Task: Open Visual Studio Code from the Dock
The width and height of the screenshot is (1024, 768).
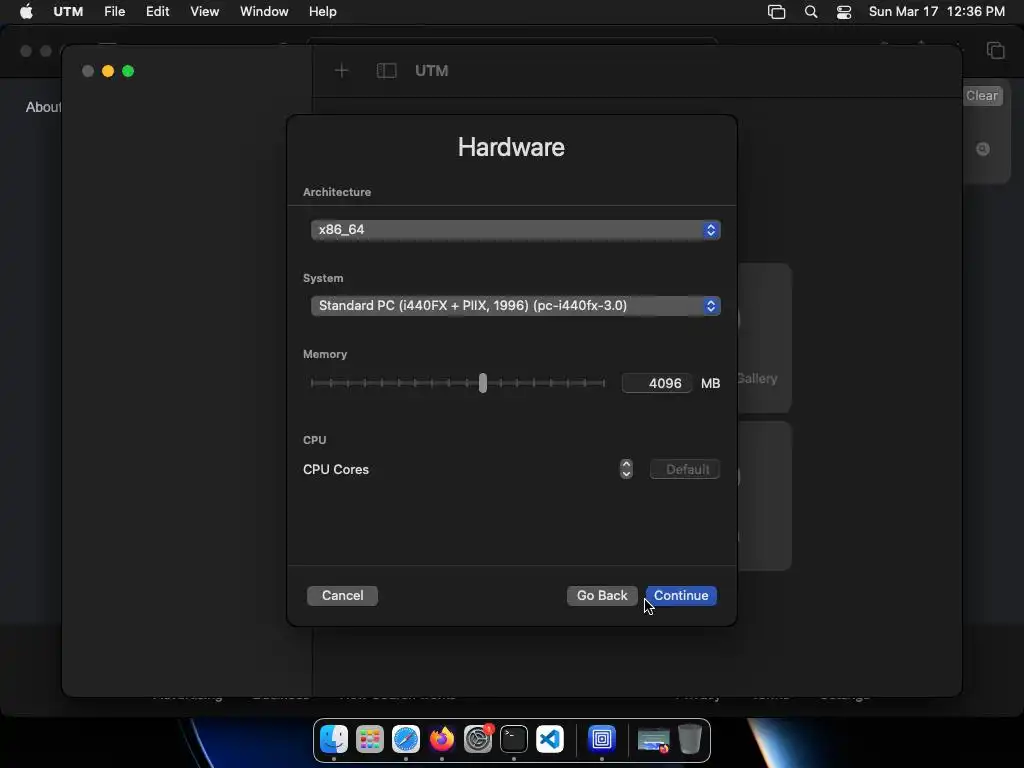Action: (x=550, y=739)
